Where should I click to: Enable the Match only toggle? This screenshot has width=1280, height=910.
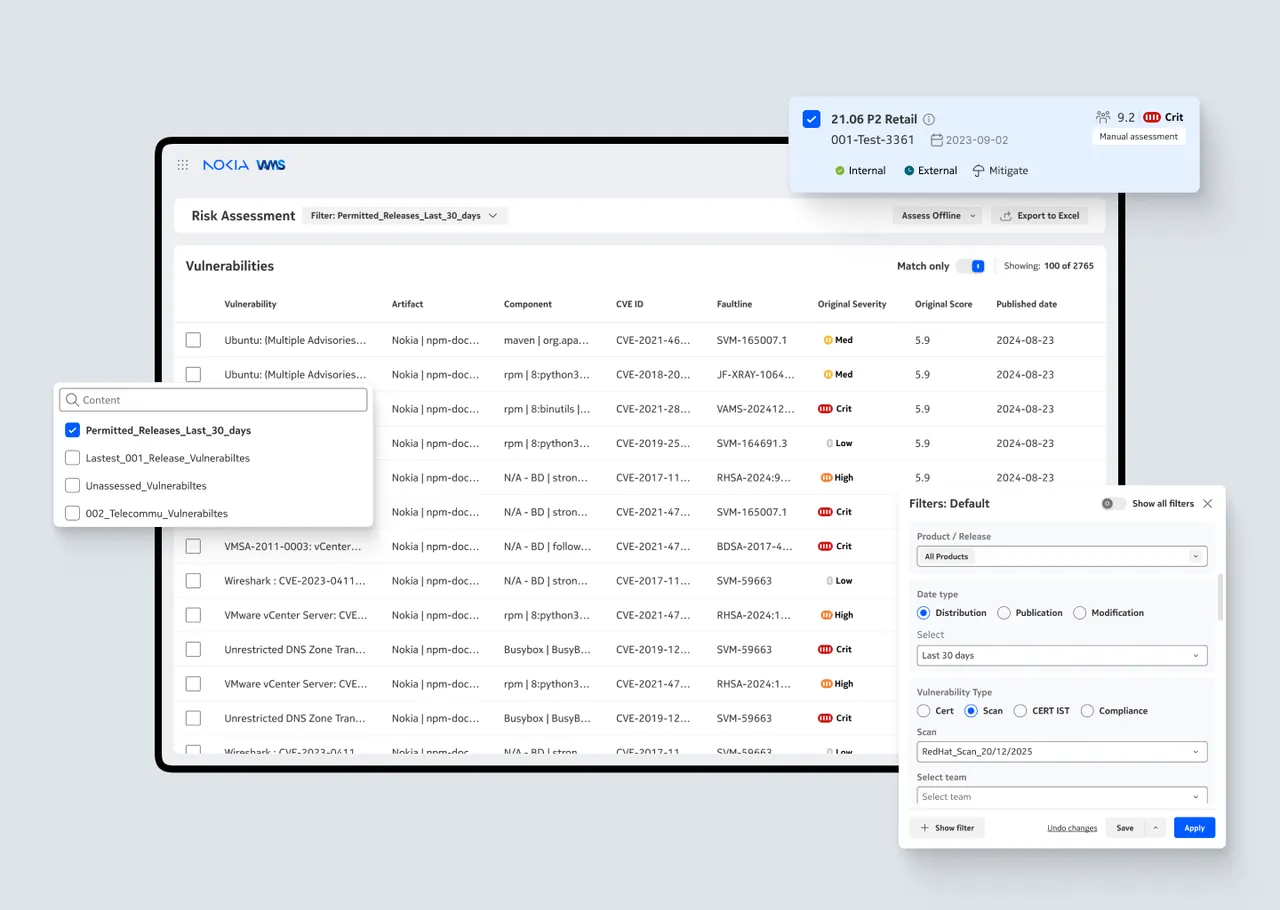click(970, 266)
